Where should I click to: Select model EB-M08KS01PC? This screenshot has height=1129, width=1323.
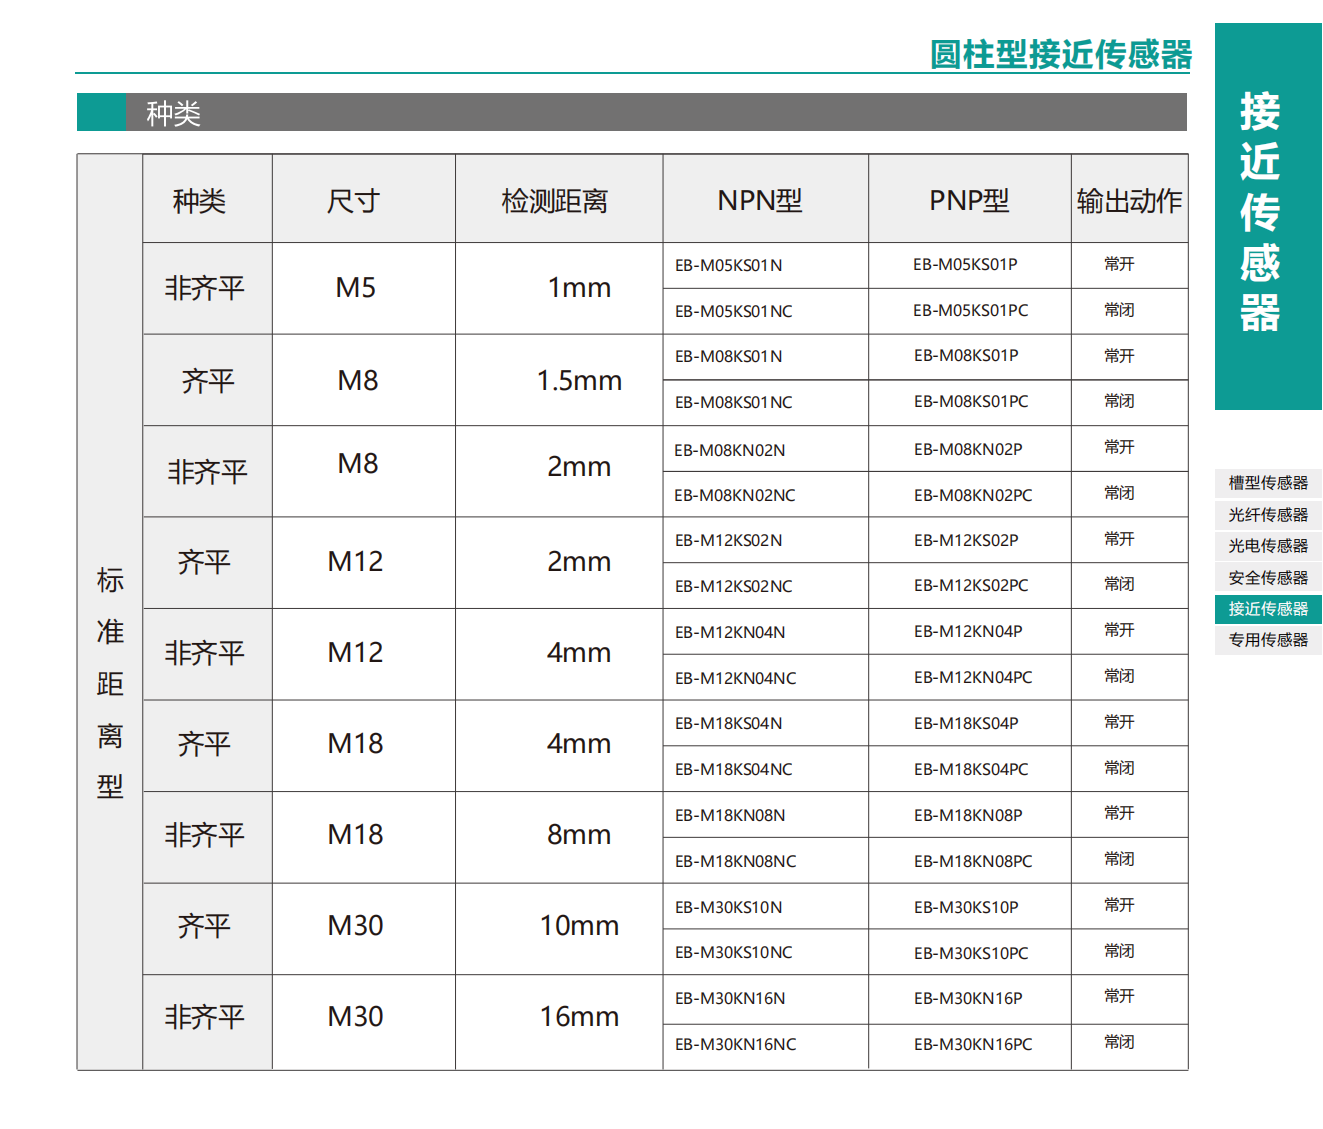[971, 401]
